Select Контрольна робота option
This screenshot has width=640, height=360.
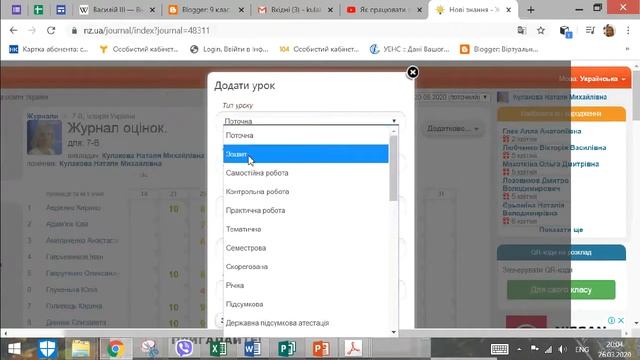[x=306, y=191]
